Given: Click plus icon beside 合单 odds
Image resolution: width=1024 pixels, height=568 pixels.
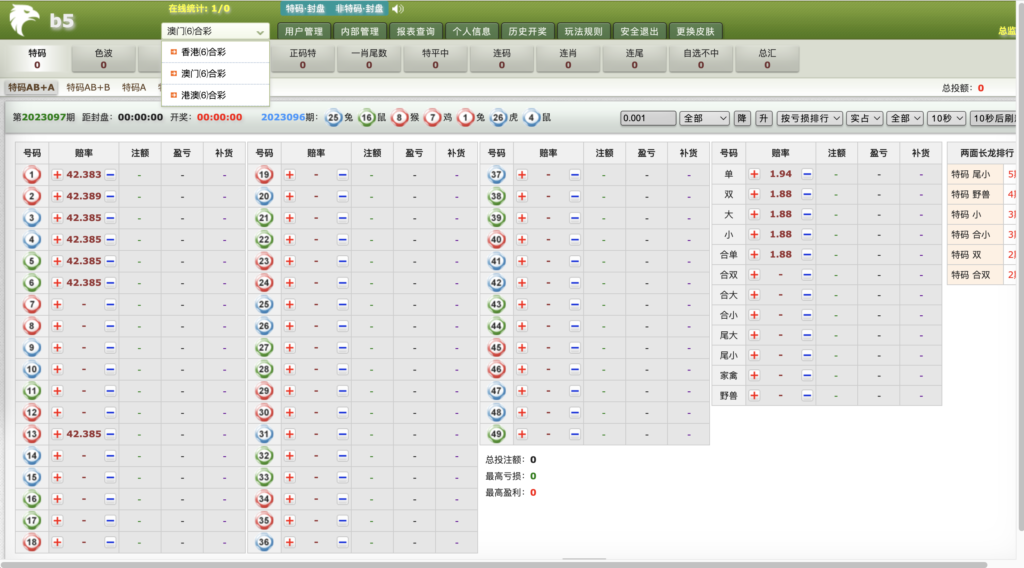Looking at the screenshot, I should click(755, 254).
